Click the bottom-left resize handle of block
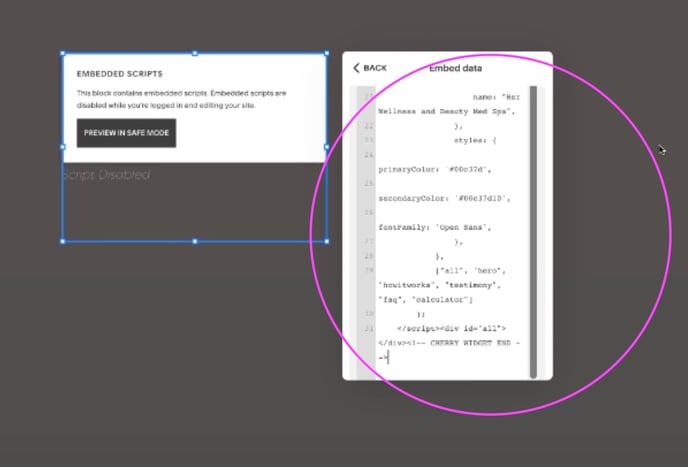Image resolution: width=688 pixels, height=467 pixels. pos(63,241)
